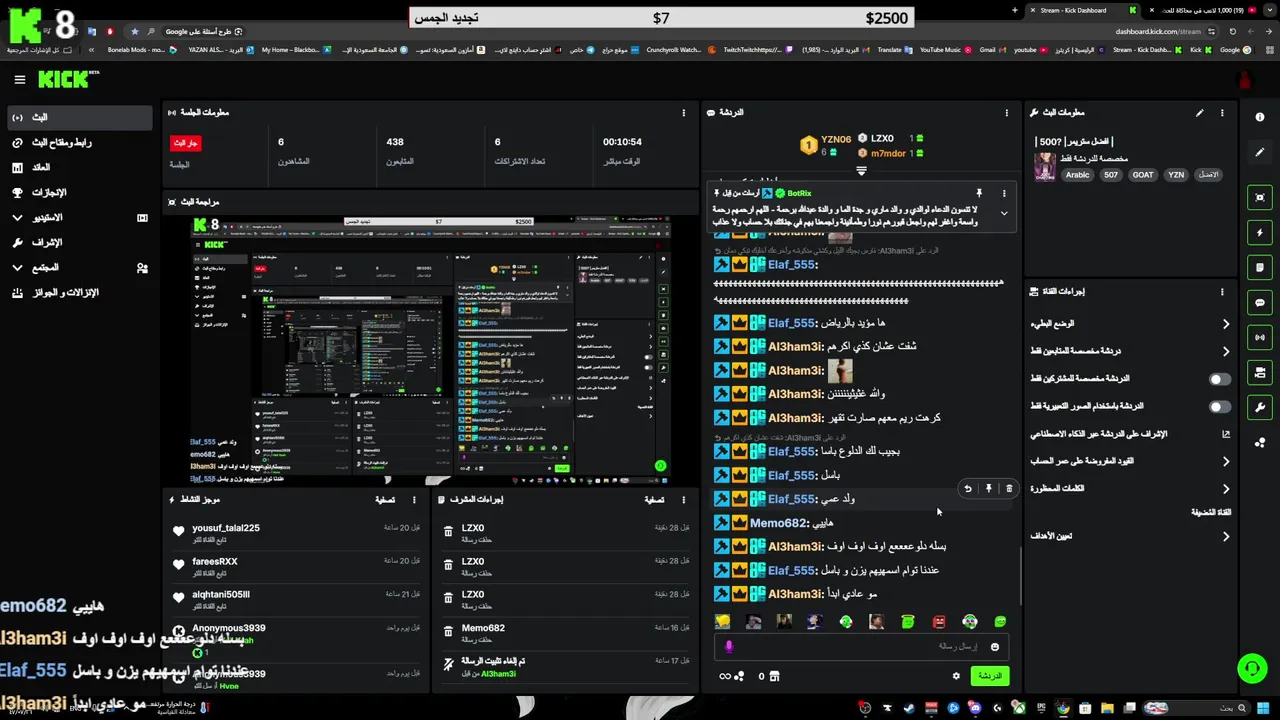Delete the hovered Elaf_555 chat message

click(1009, 489)
